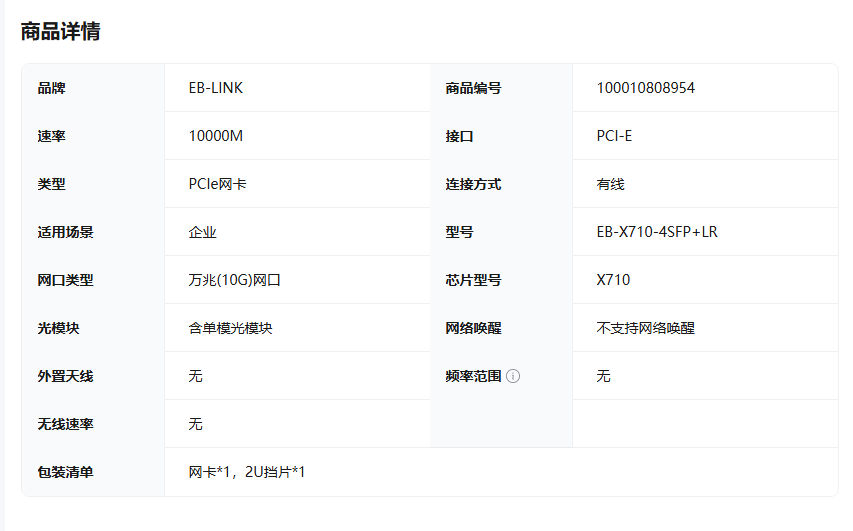Click the 品牌 label cell

(93, 88)
